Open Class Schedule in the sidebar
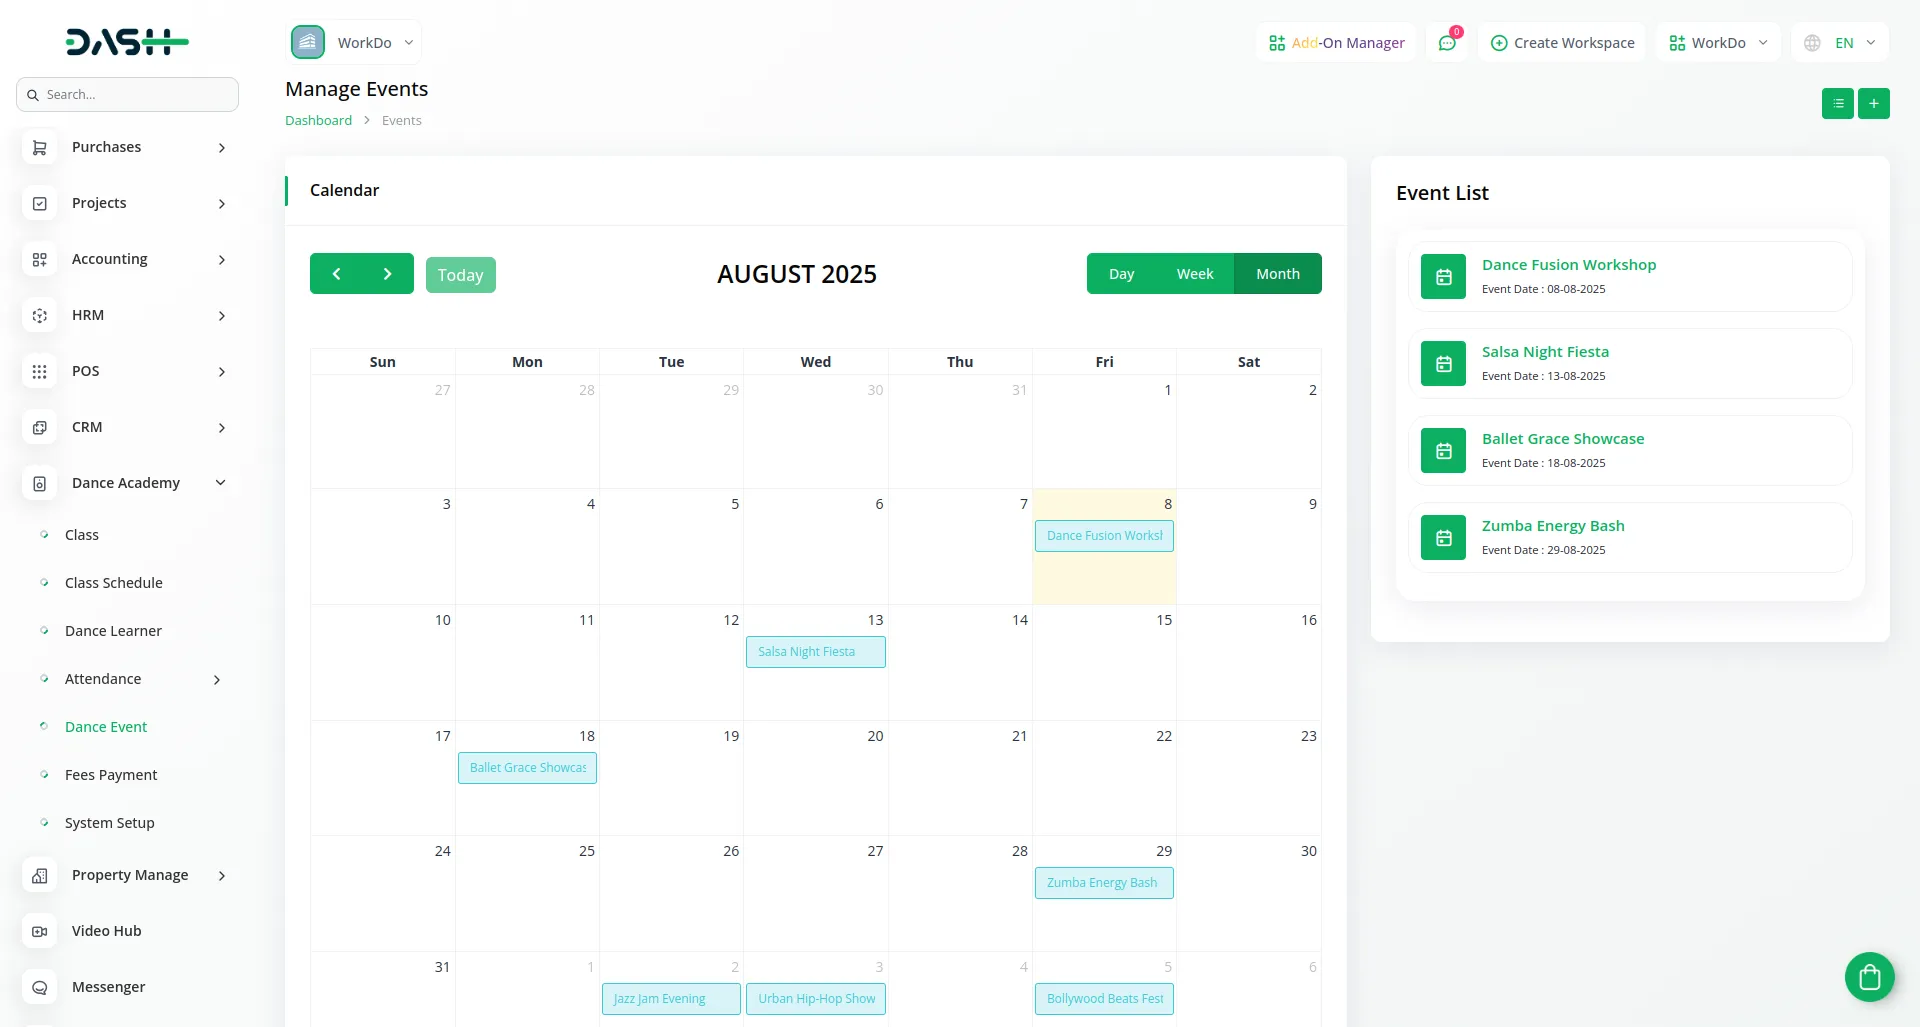This screenshot has height=1027, width=1920. pos(113,583)
